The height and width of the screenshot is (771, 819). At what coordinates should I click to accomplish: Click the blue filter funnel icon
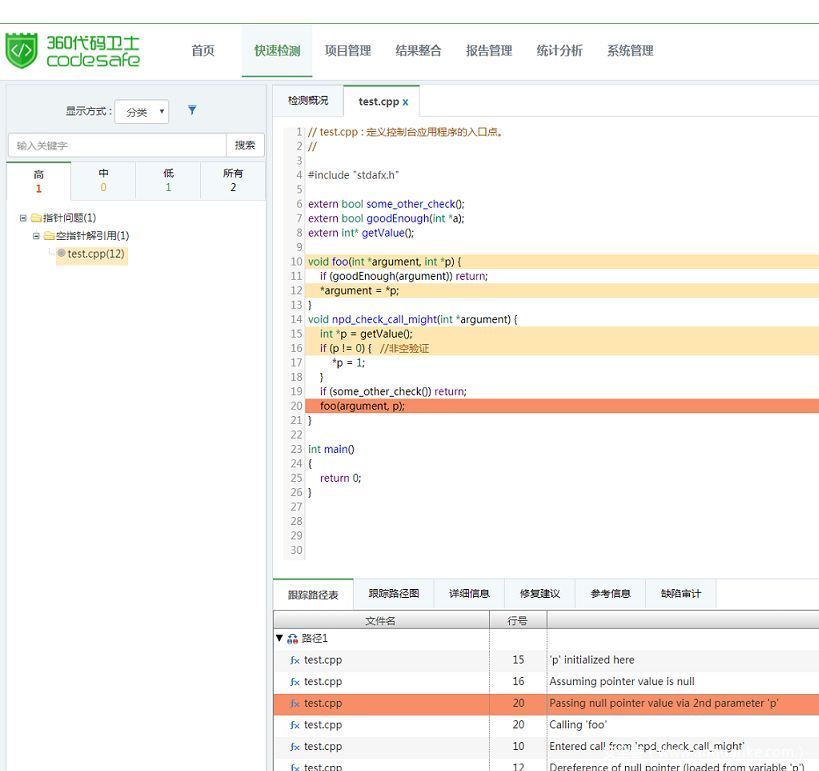tap(192, 110)
